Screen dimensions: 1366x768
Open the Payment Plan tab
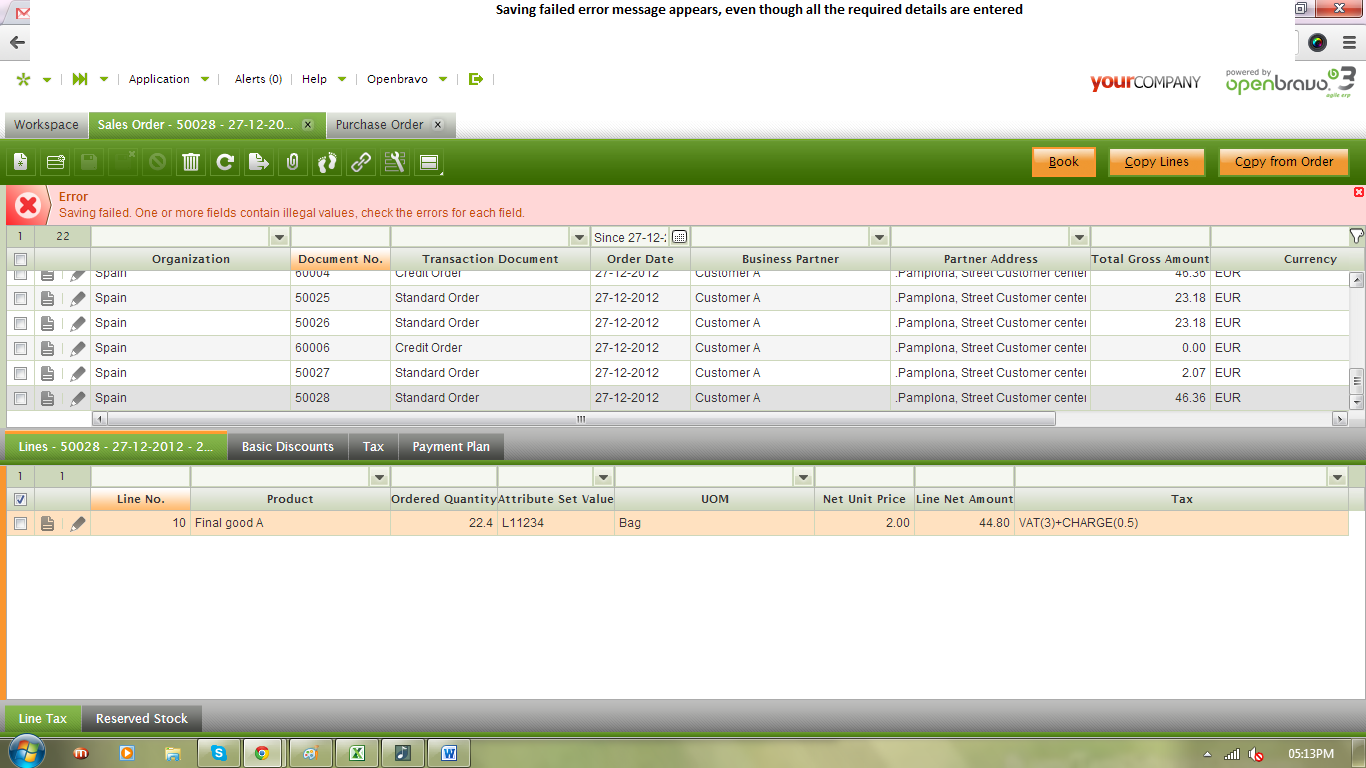[x=451, y=447]
